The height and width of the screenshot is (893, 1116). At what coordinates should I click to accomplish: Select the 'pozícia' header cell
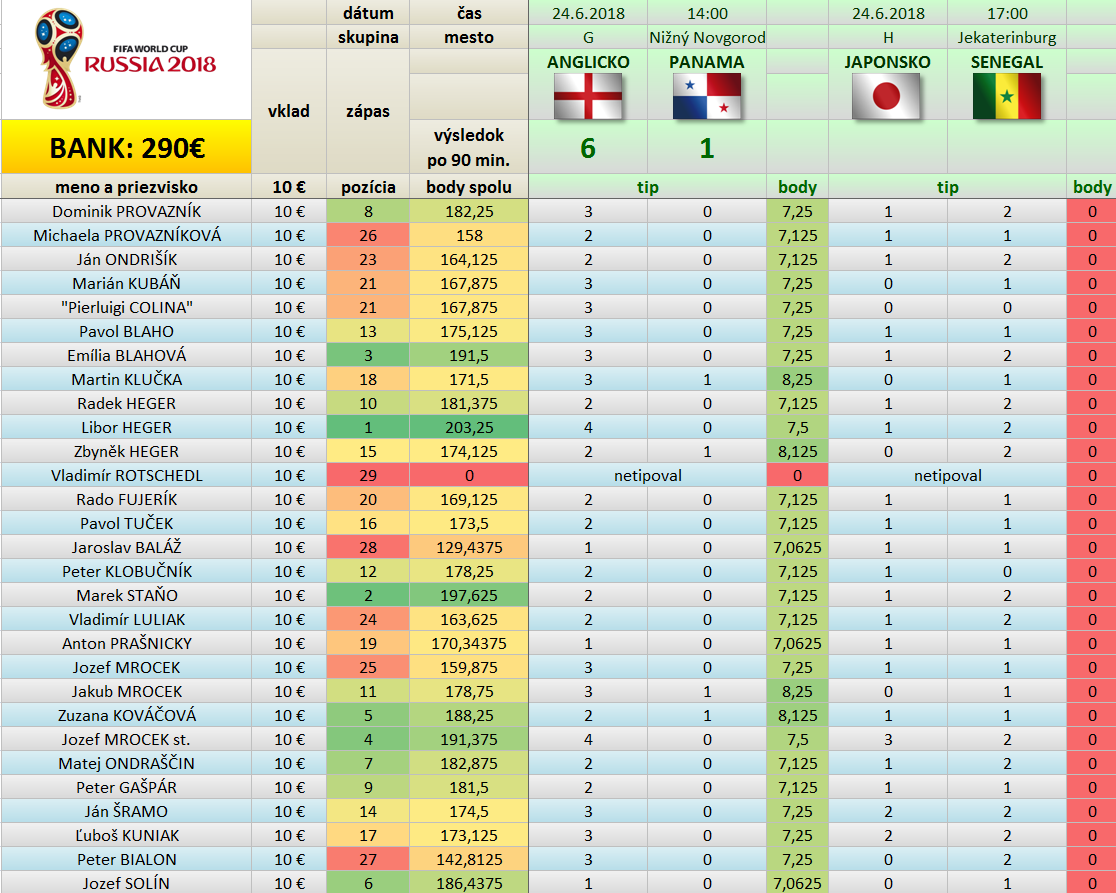pos(367,187)
